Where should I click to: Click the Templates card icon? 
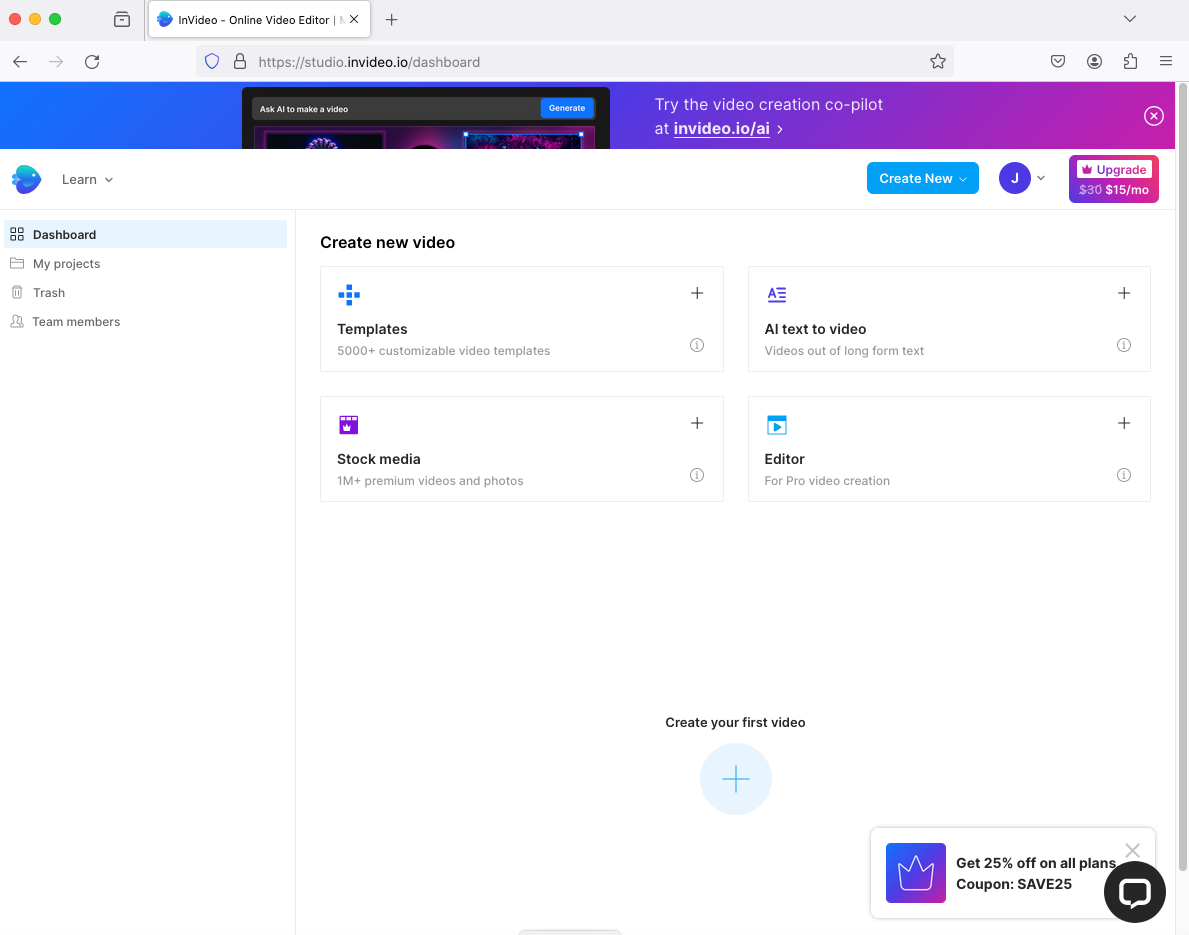349,294
